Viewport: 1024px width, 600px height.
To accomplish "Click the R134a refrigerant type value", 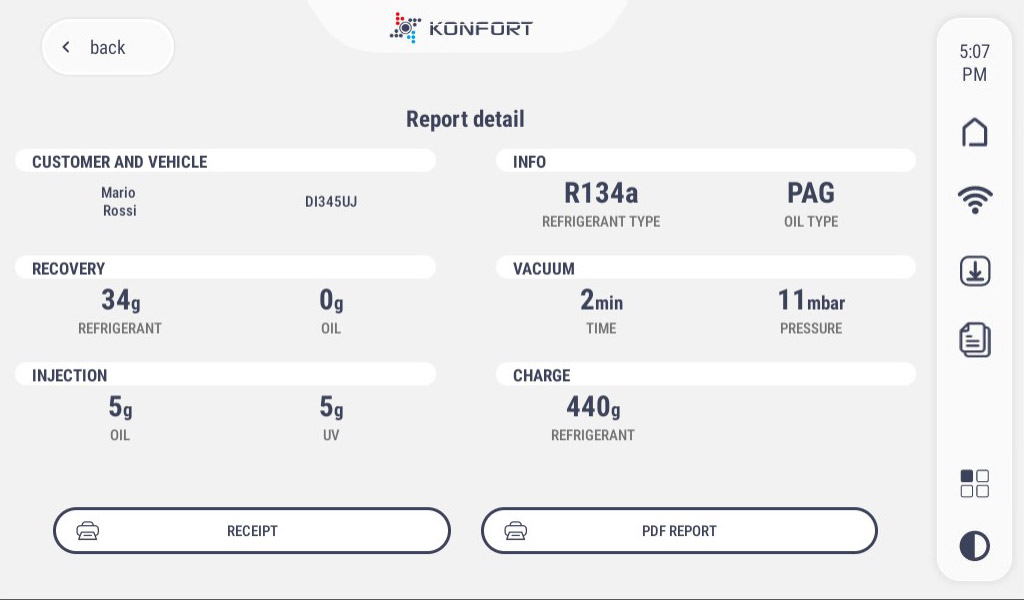I will tap(601, 193).
